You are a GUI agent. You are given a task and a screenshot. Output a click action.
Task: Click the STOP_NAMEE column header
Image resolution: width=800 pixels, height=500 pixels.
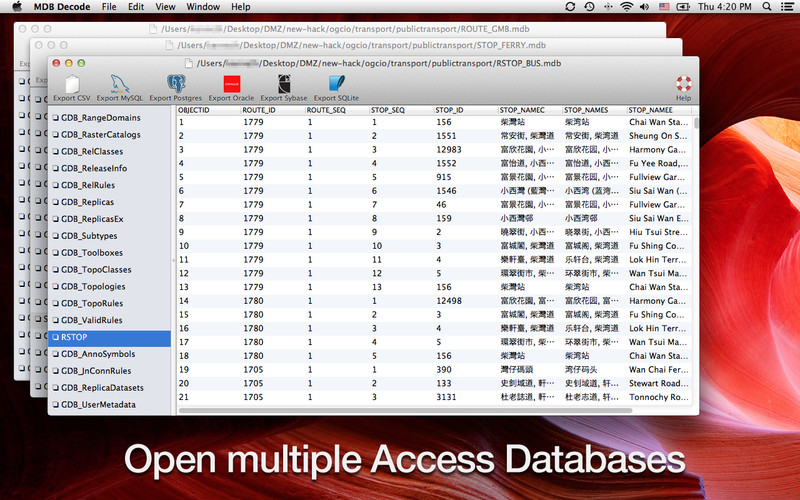pyautogui.click(x=659, y=110)
